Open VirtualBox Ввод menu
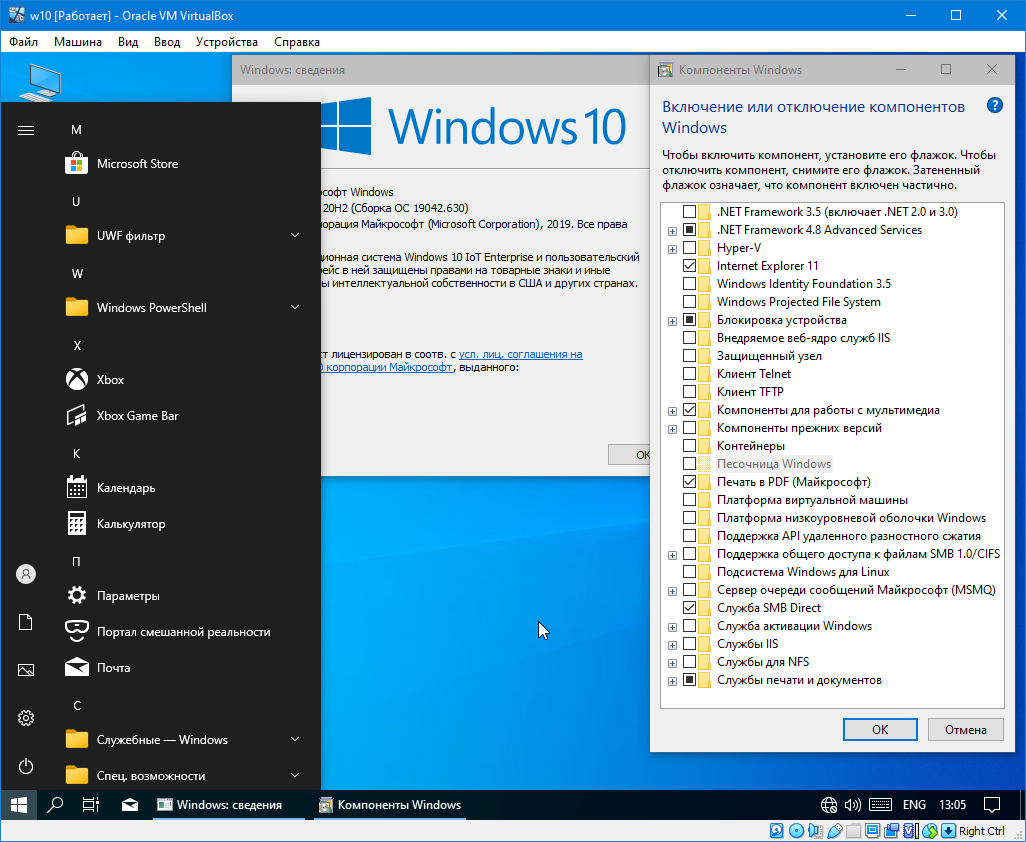1026x842 pixels. 167,42
